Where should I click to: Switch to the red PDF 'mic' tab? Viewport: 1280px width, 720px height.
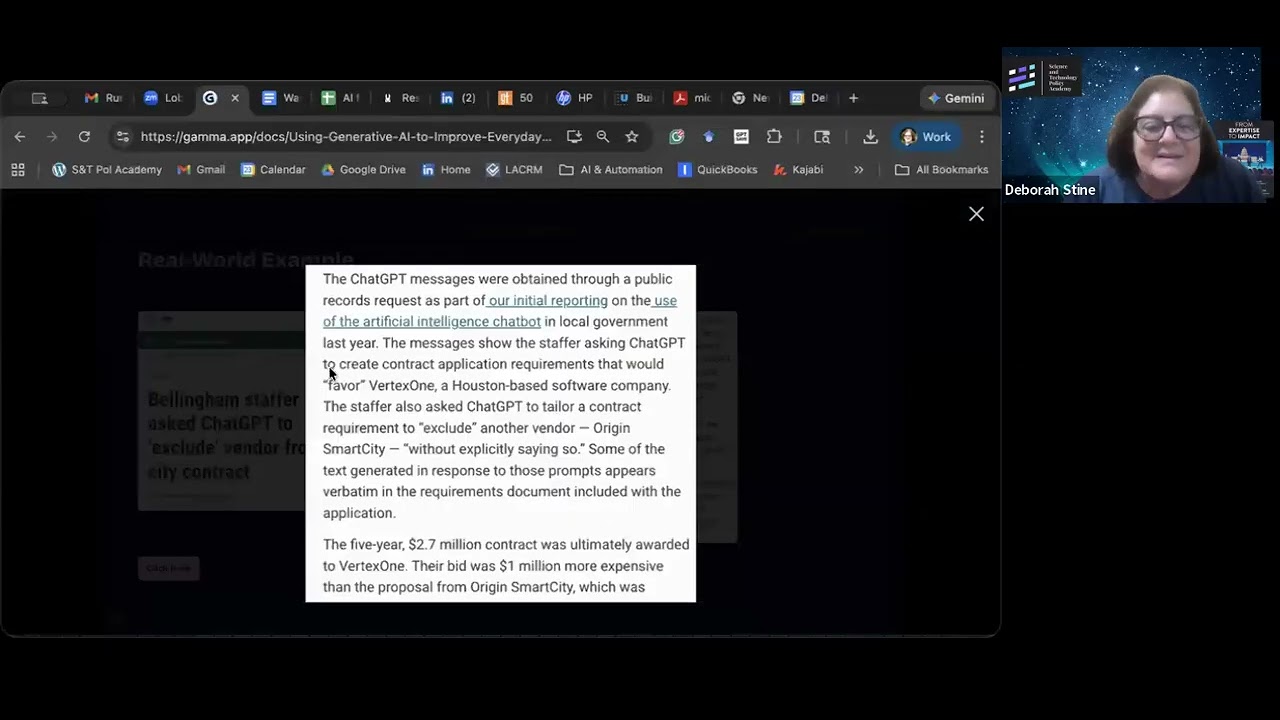click(x=693, y=98)
